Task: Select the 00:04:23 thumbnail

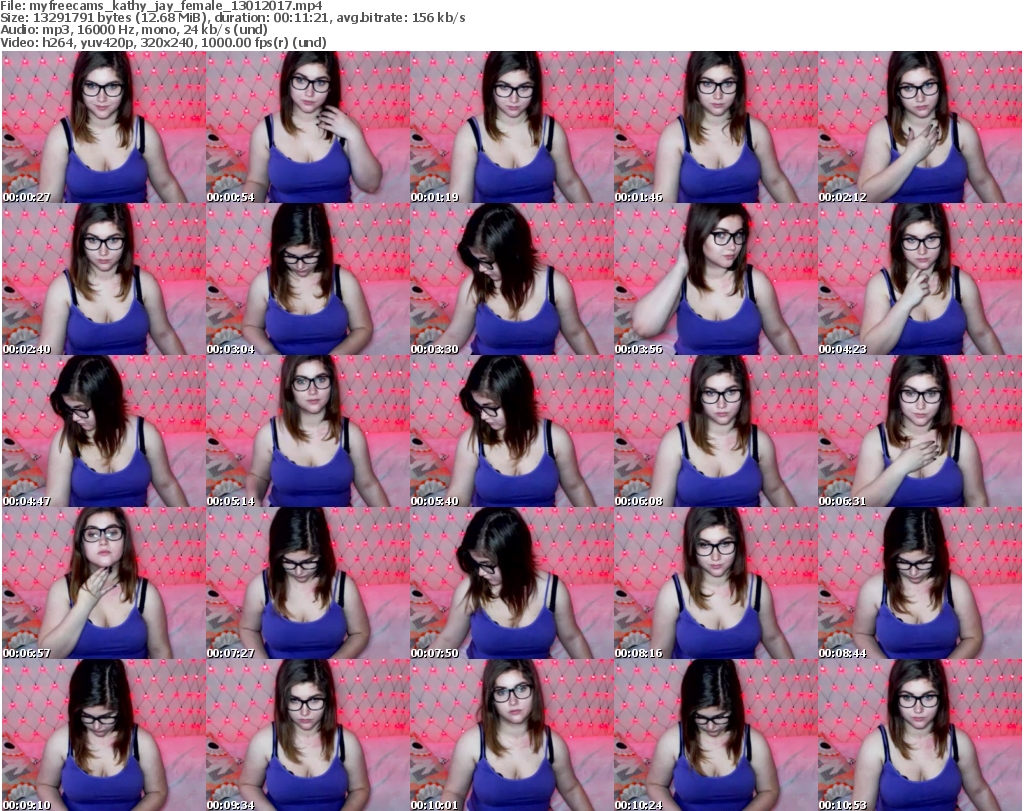Action: 920,279
